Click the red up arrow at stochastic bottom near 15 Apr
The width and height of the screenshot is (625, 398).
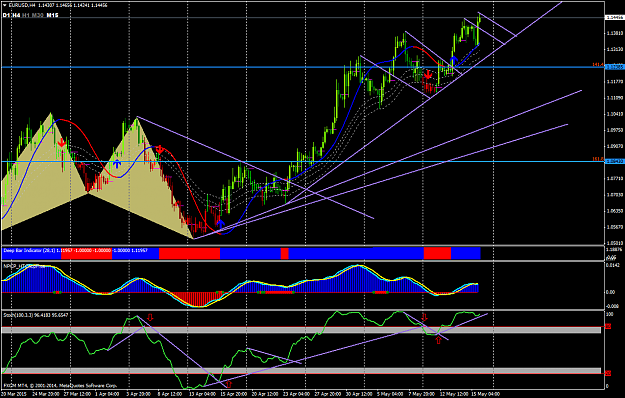tap(228, 384)
